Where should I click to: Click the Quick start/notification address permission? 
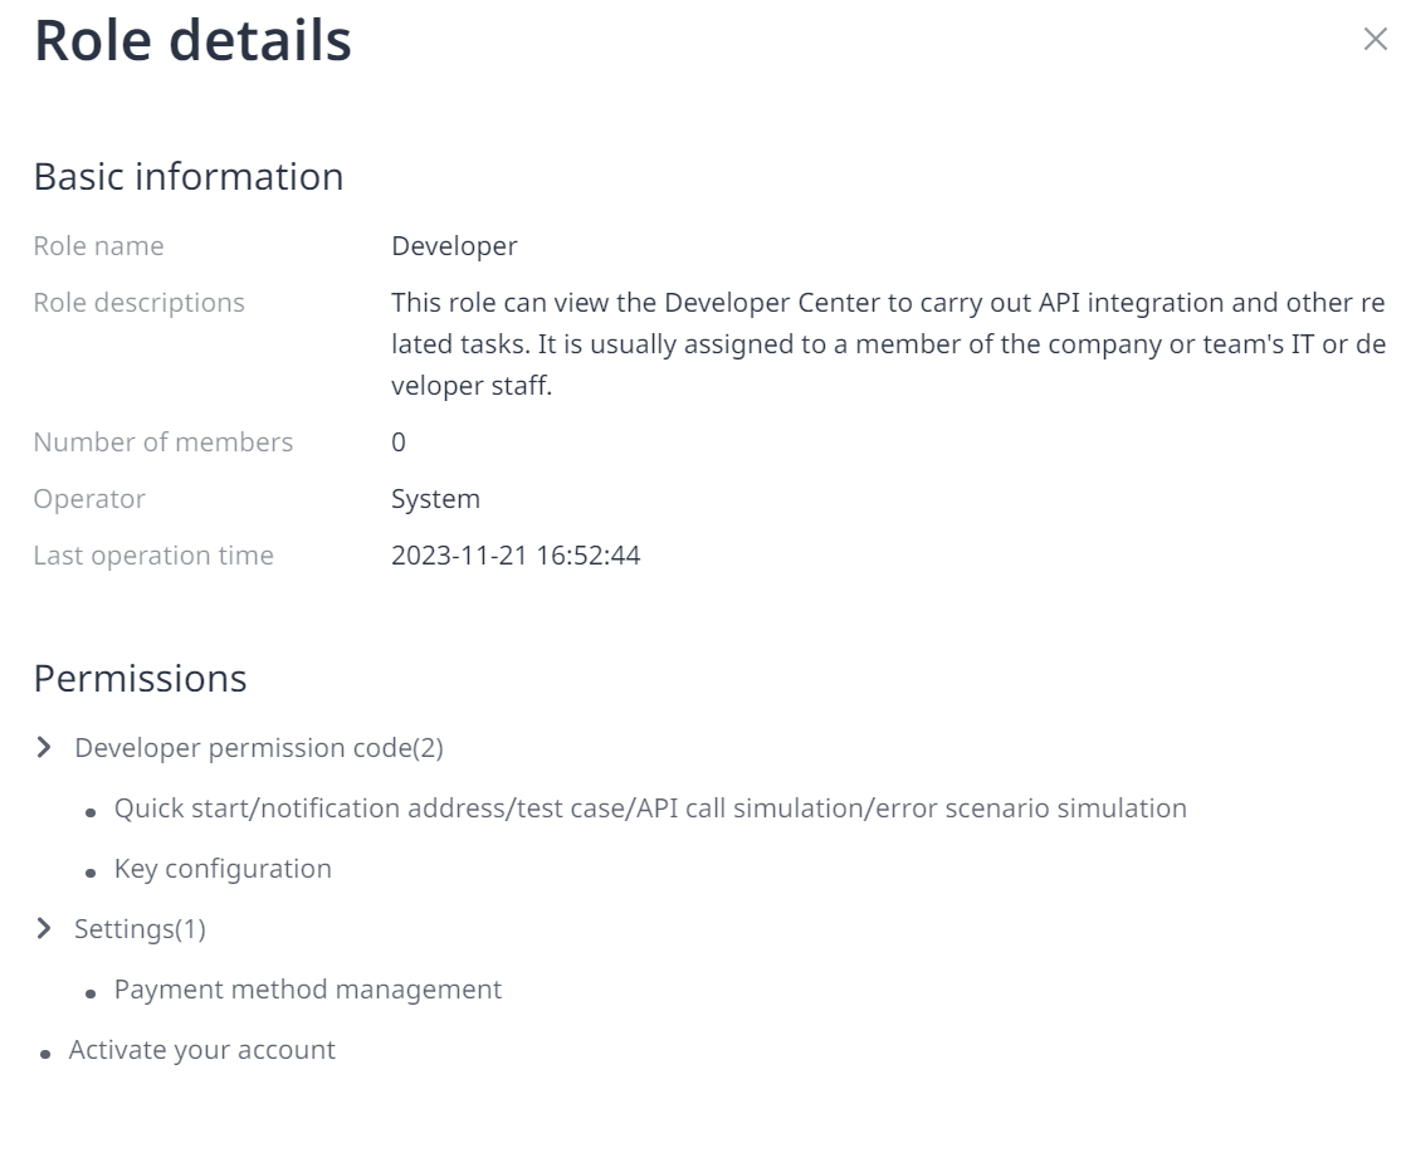[x=650, y=808]
